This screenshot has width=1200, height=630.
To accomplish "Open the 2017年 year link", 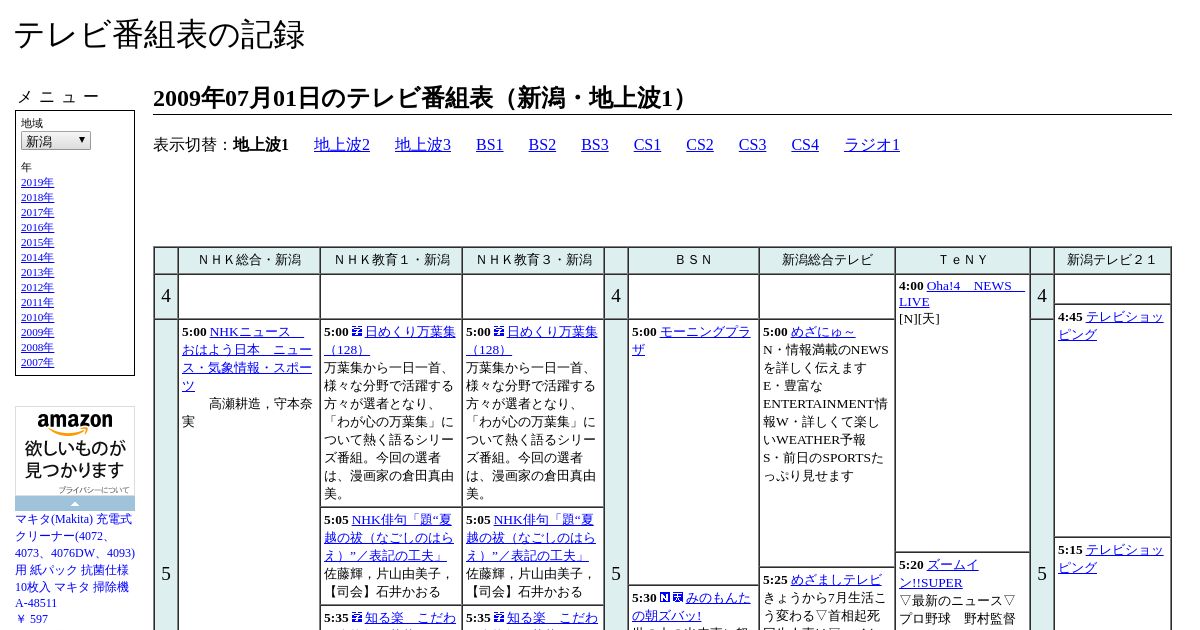I will (37, 212).
